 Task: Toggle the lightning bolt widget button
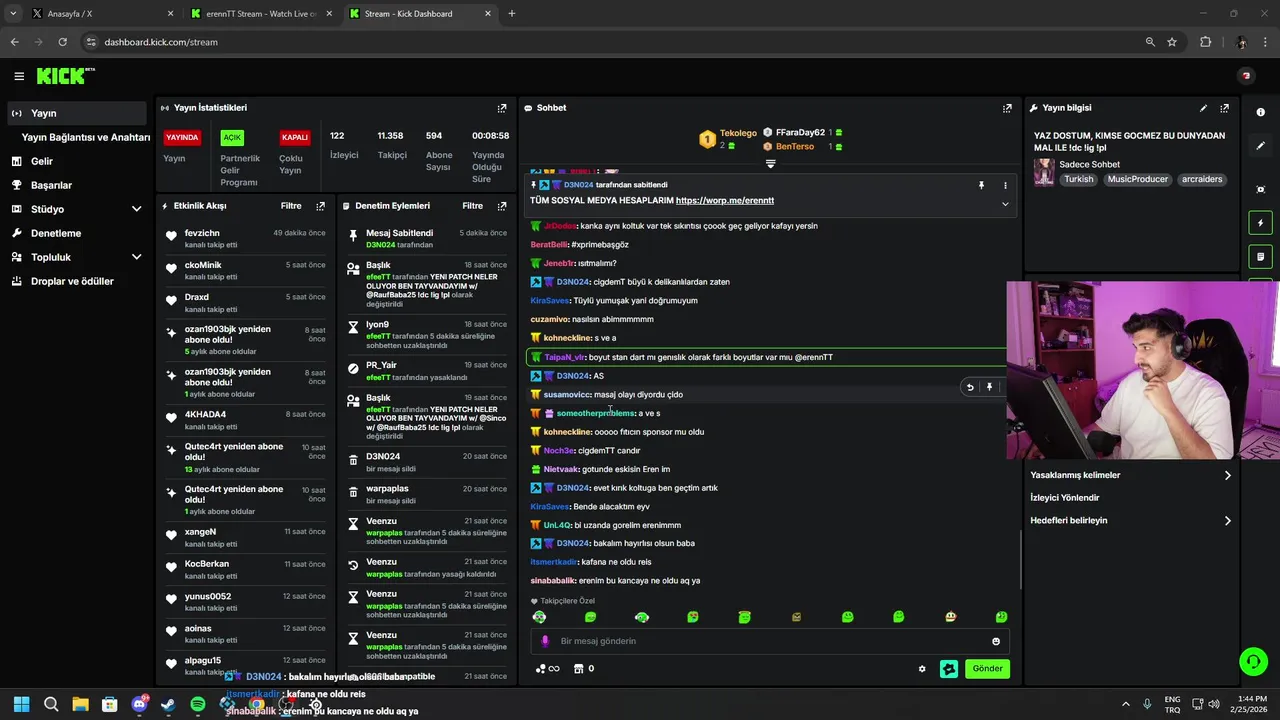point(1260,223)
